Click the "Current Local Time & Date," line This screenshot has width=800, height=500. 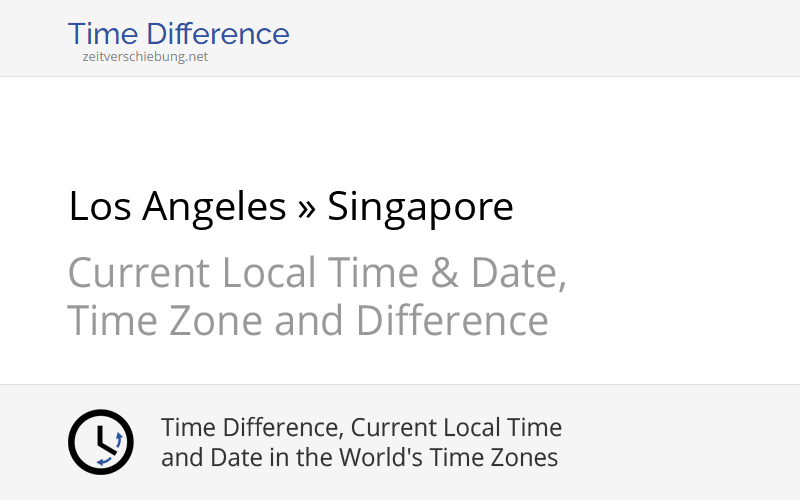click(x=317, y=273)
